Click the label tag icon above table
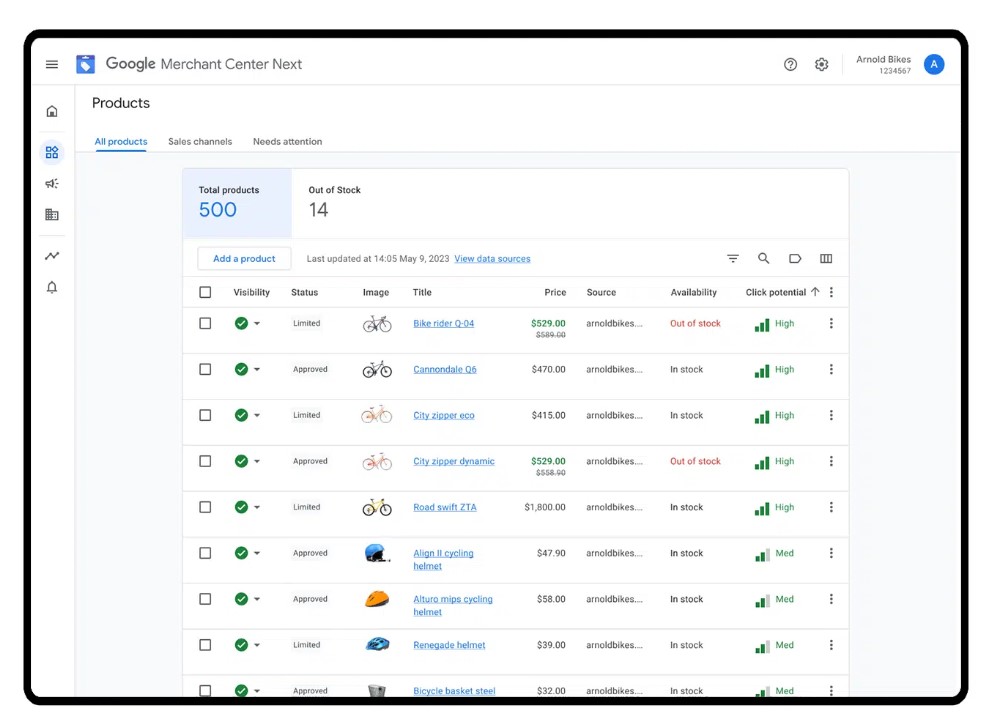Screen dimensions: 987x720 click(795, 259)
